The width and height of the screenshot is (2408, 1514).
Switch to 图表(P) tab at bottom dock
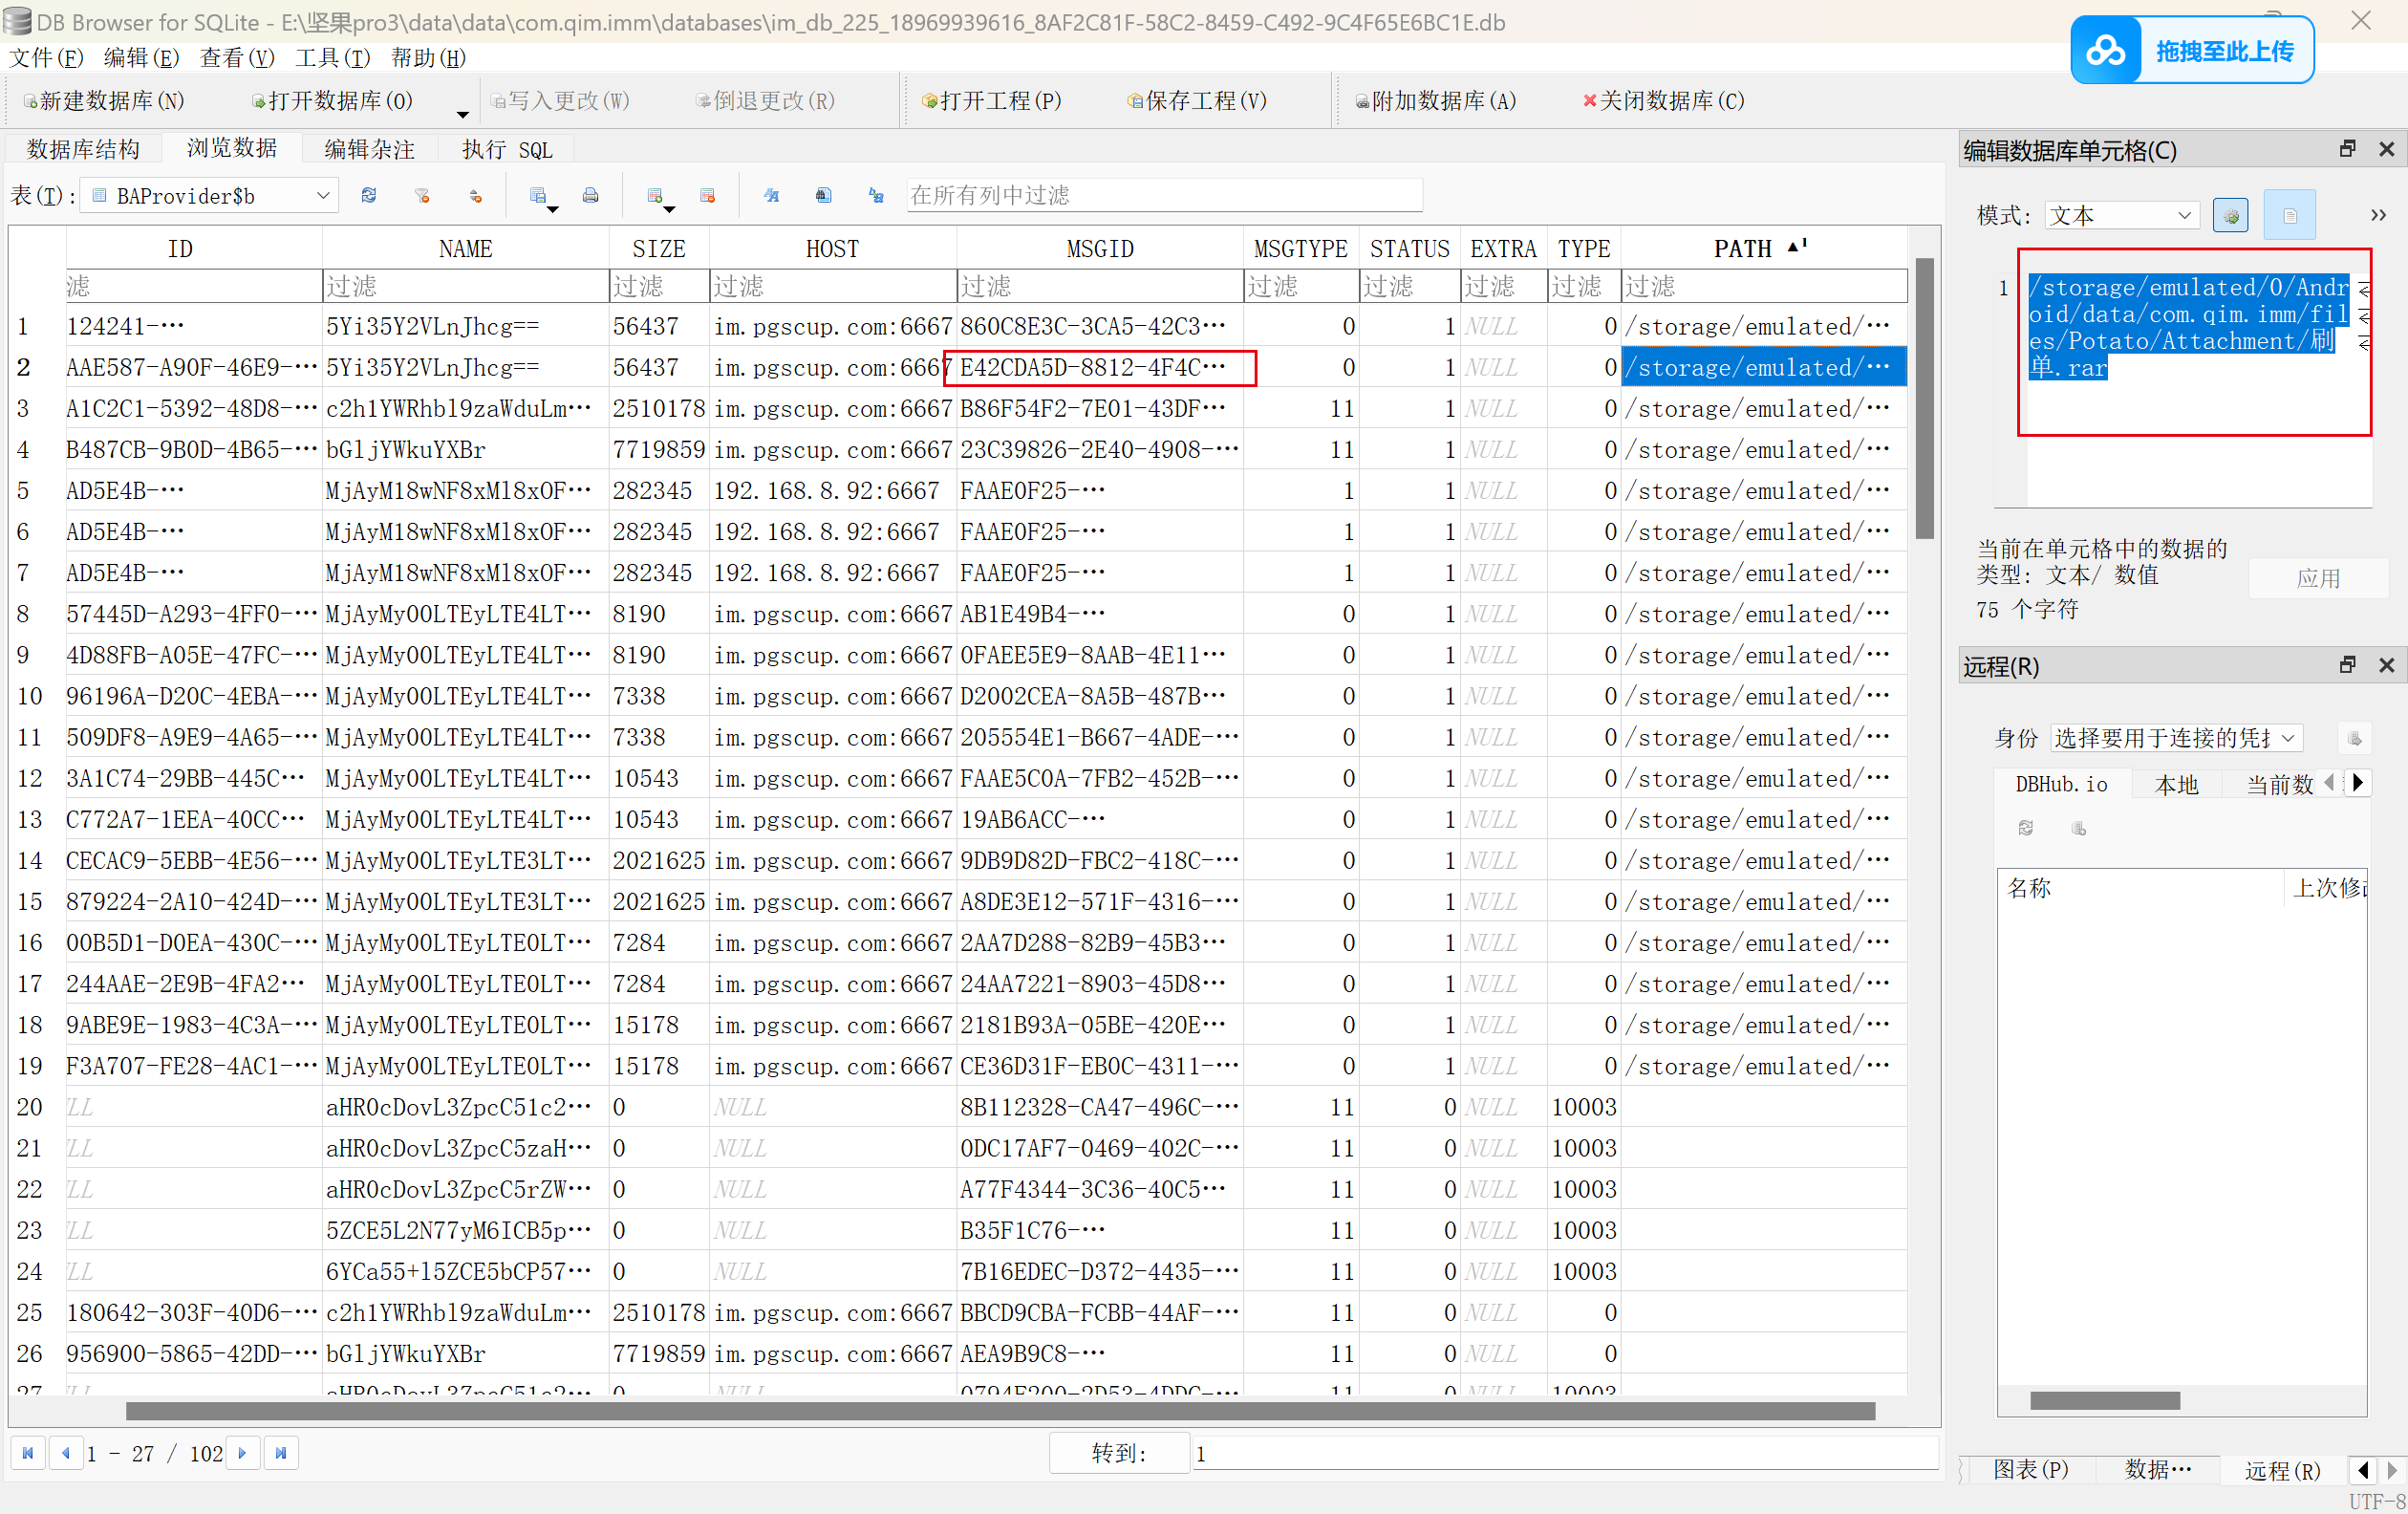click(2031, 1469)
